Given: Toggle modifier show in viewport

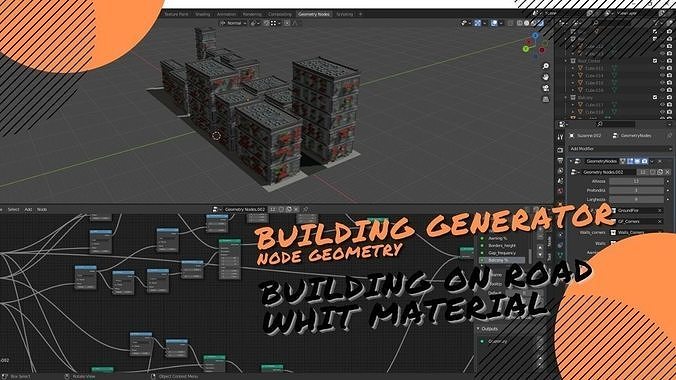Looking at the screenshot, I should (x=637, y=161).
